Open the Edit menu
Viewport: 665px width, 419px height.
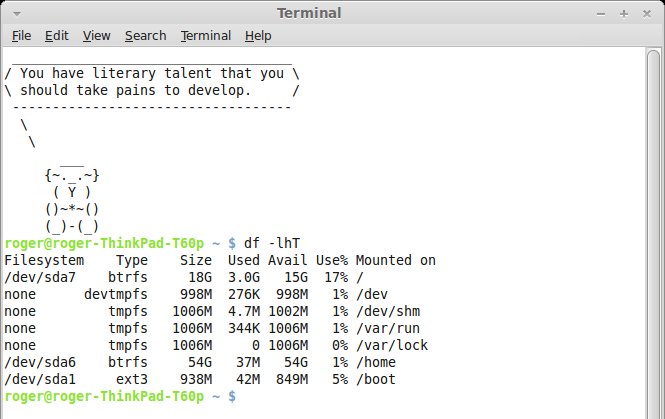tap(57, 36)
